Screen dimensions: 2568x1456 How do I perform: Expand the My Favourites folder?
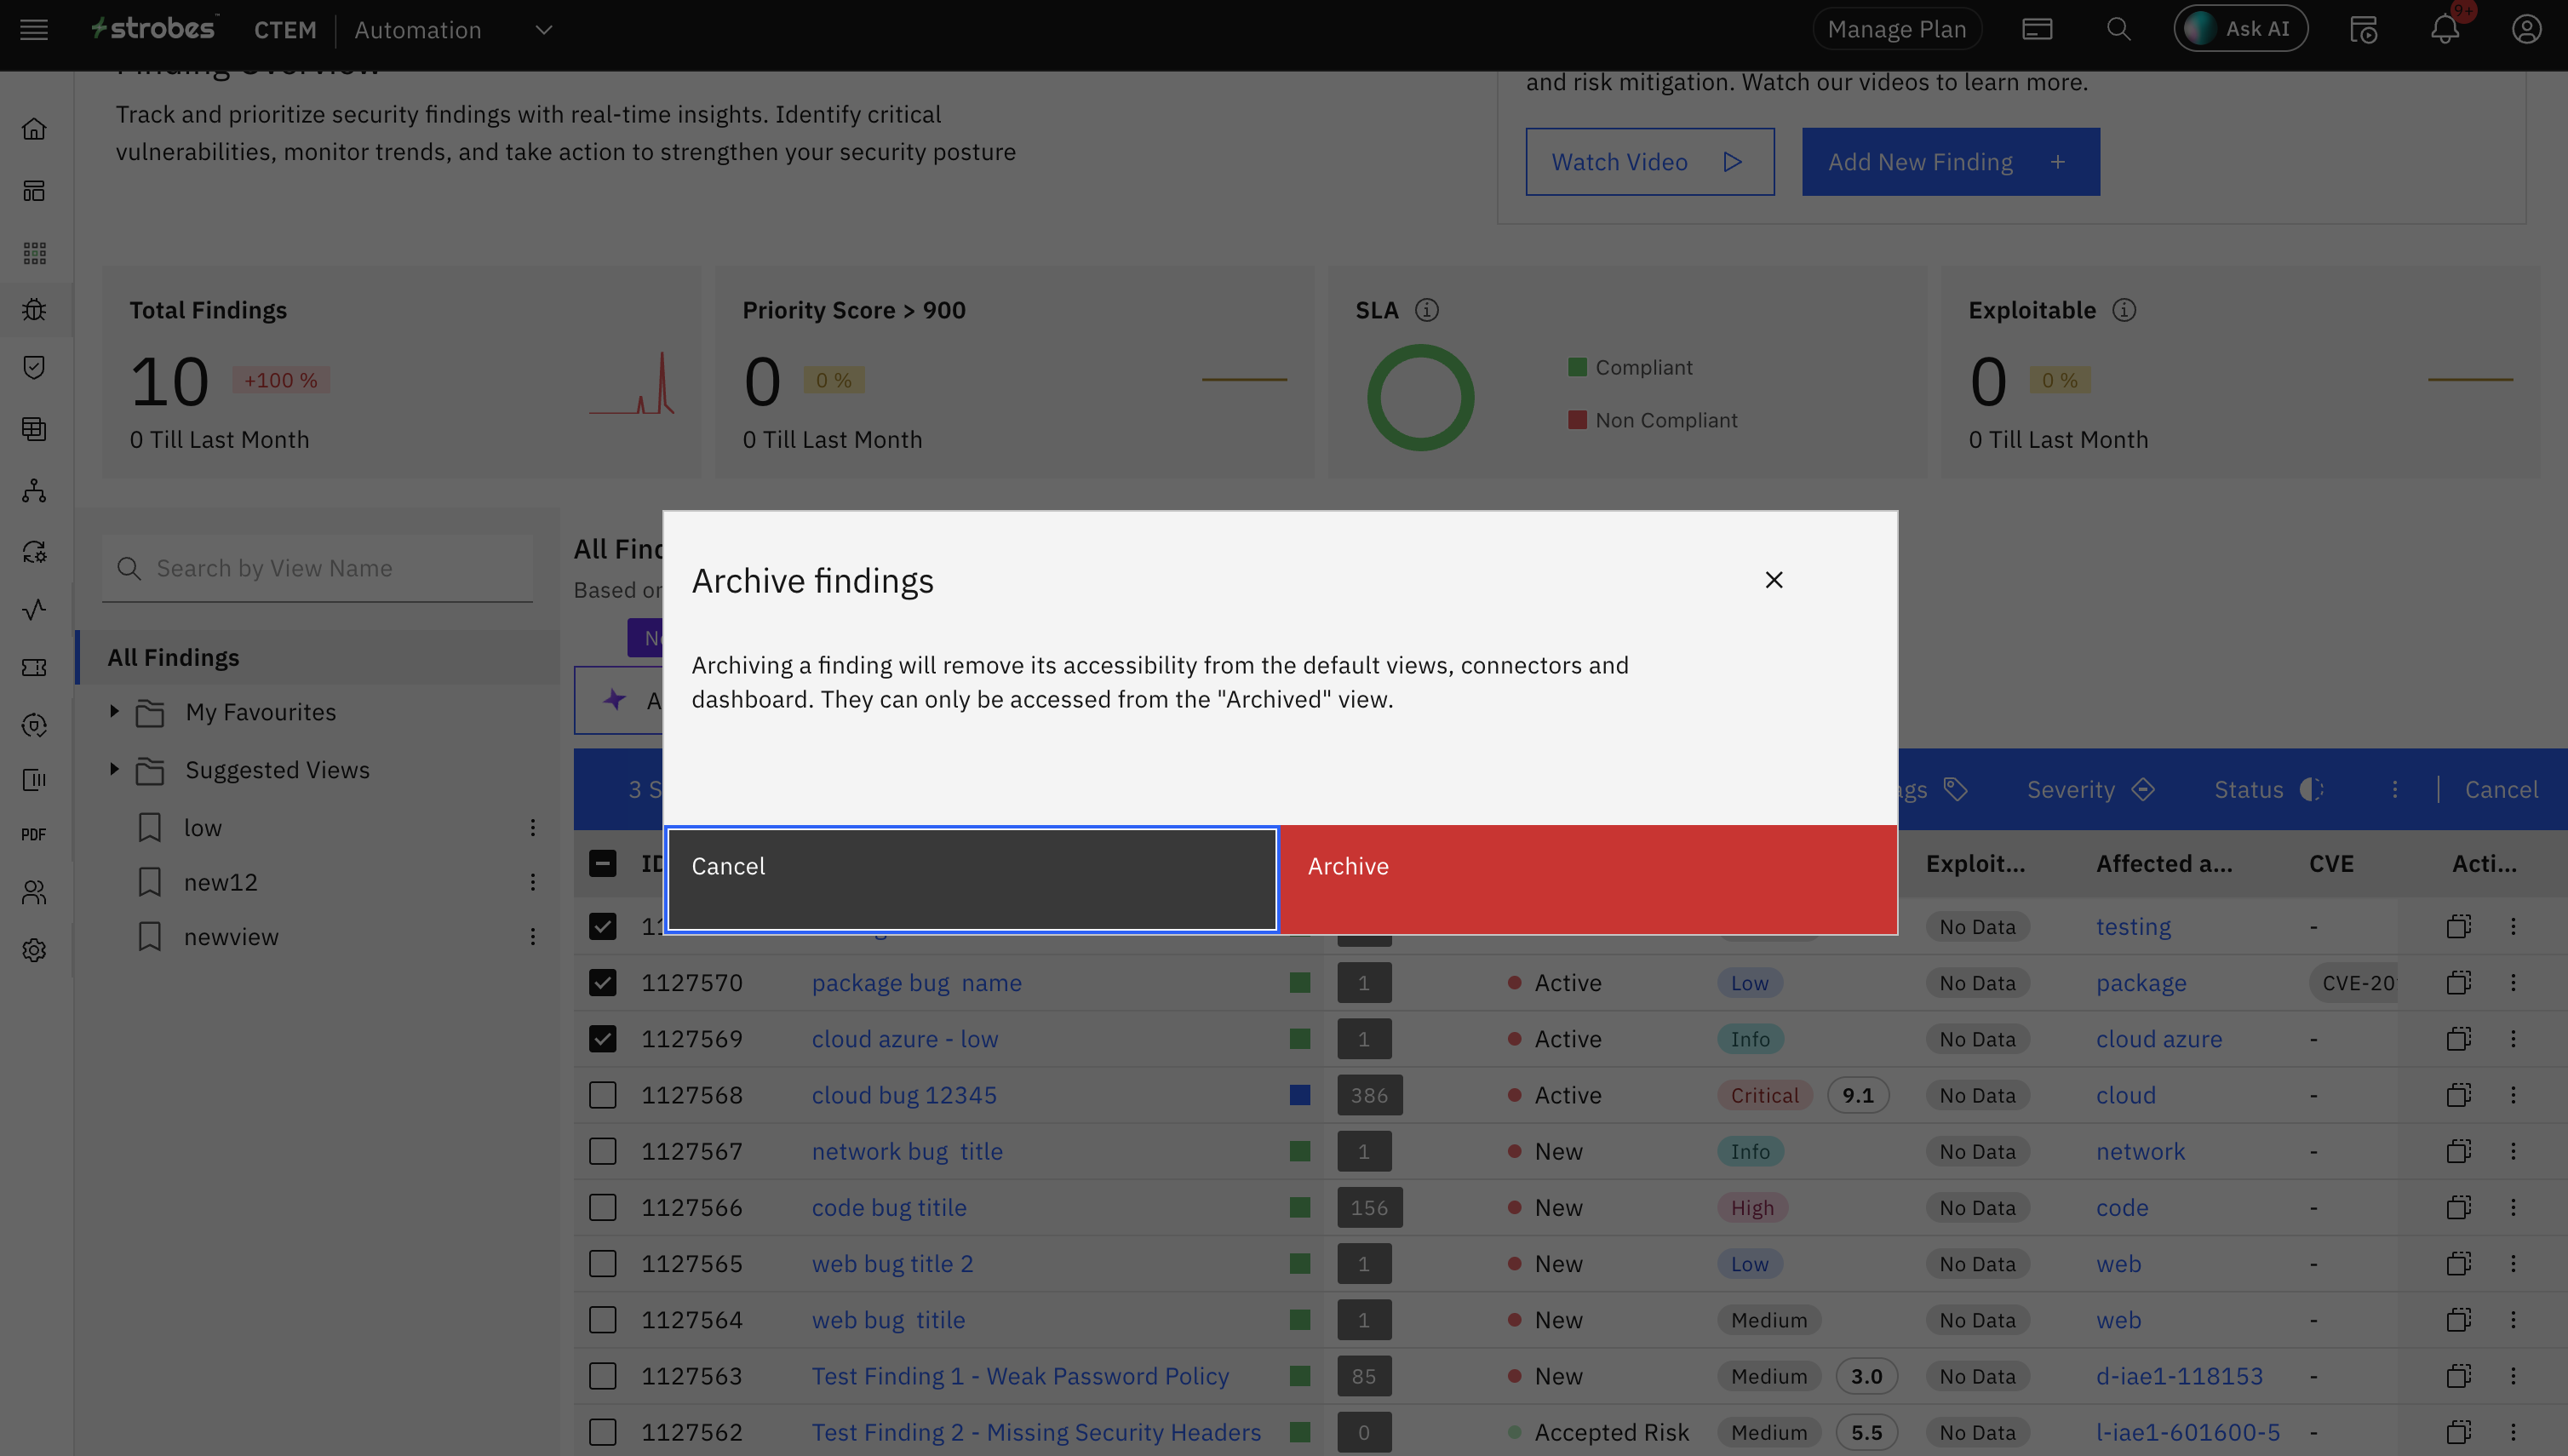[114, 712]
